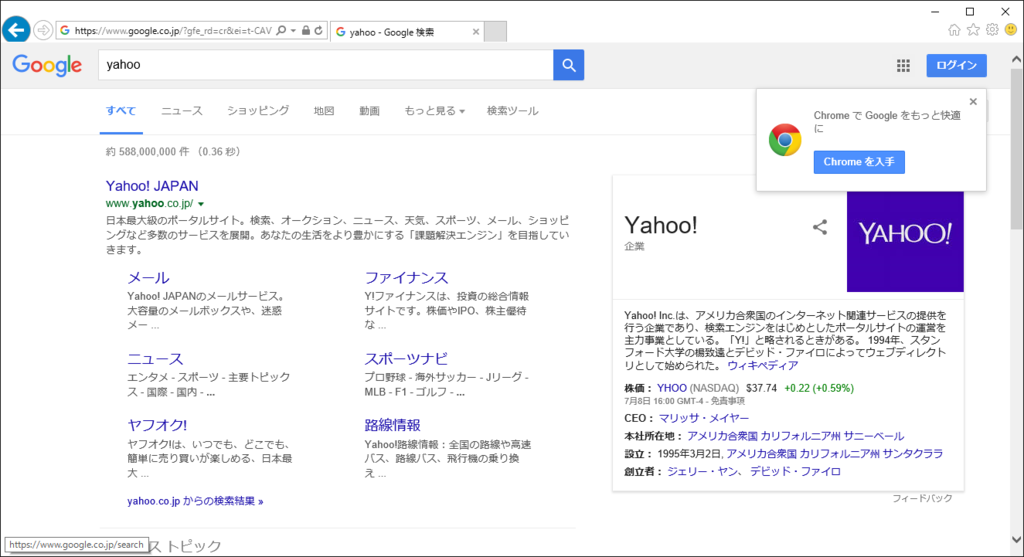
Task: Select the 'yahoo - Google 検索' browser tab
Action: click(408, 31)
